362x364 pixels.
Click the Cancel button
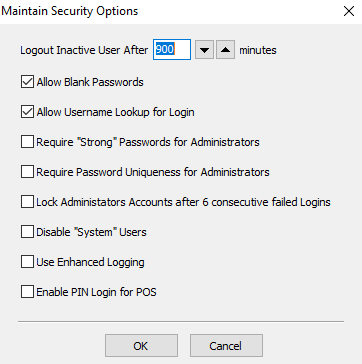226,346
